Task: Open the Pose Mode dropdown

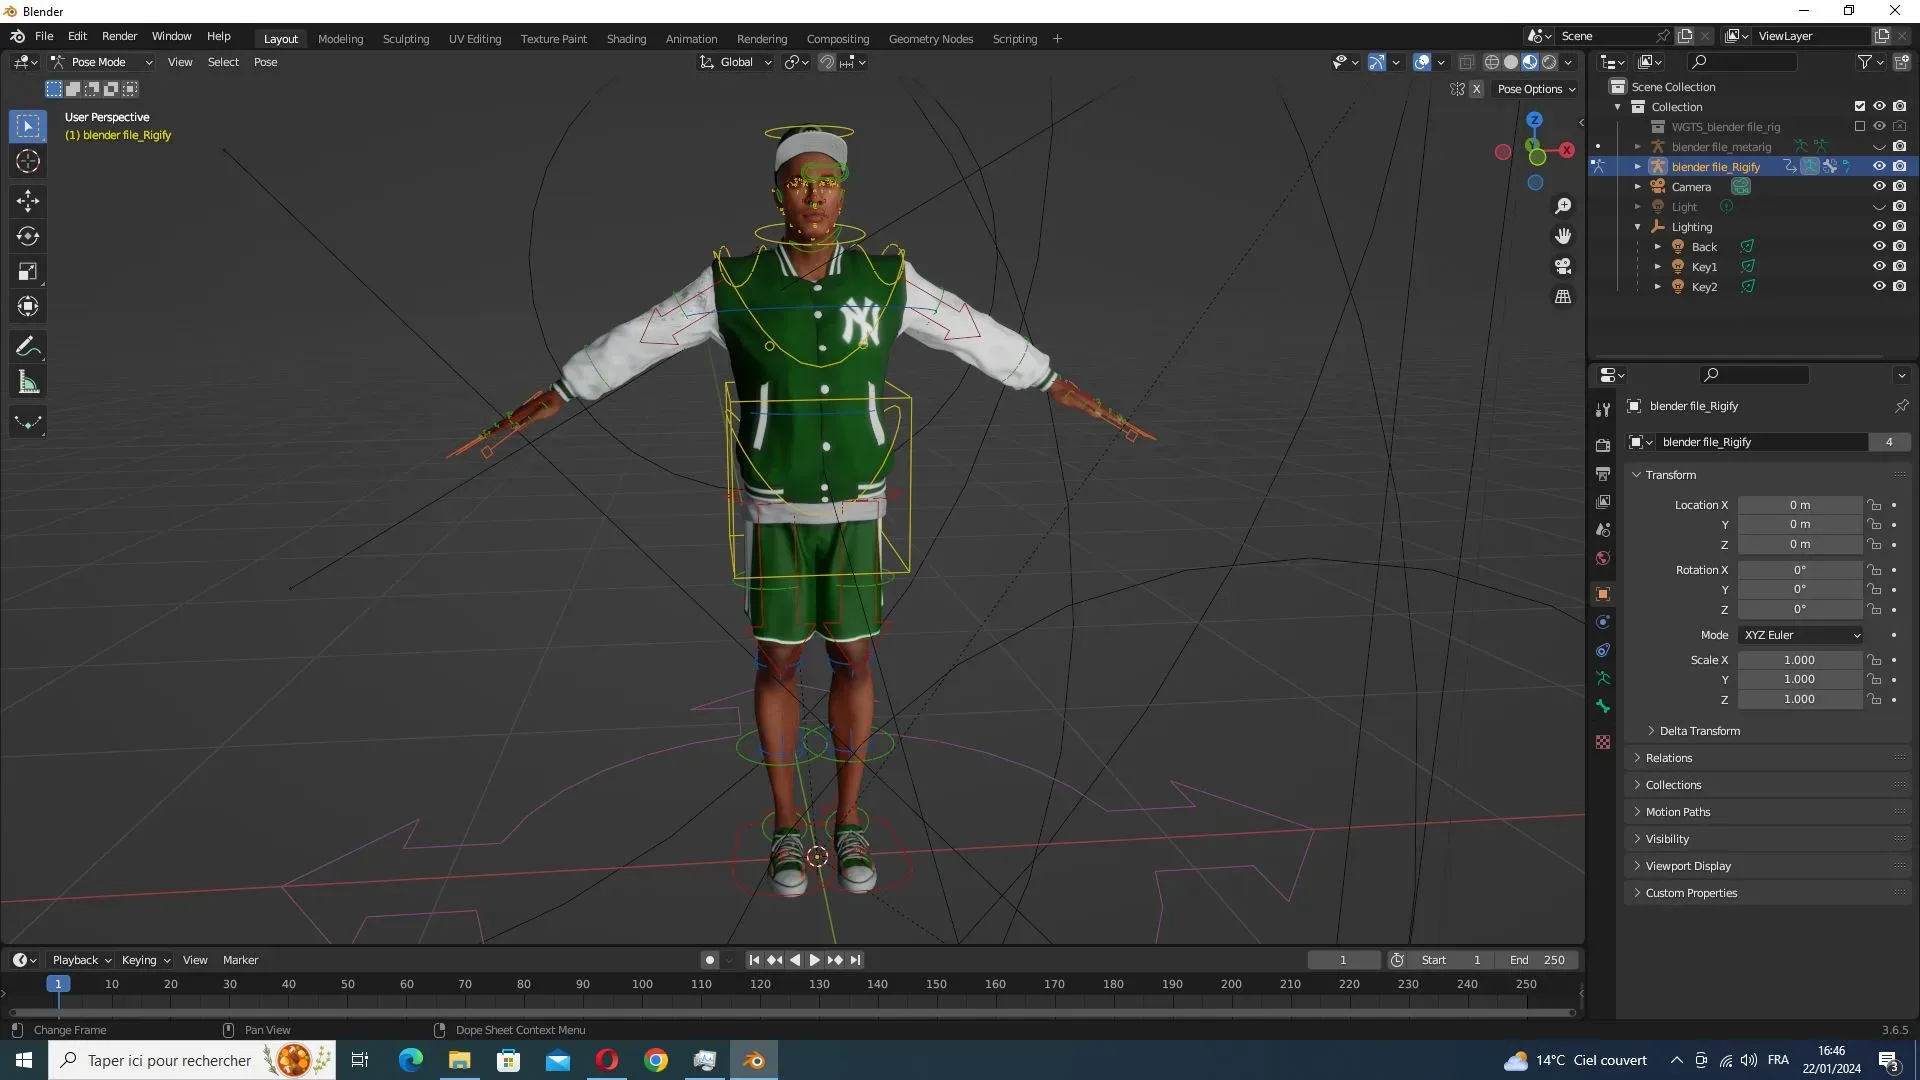Action: tap(102, 62)
